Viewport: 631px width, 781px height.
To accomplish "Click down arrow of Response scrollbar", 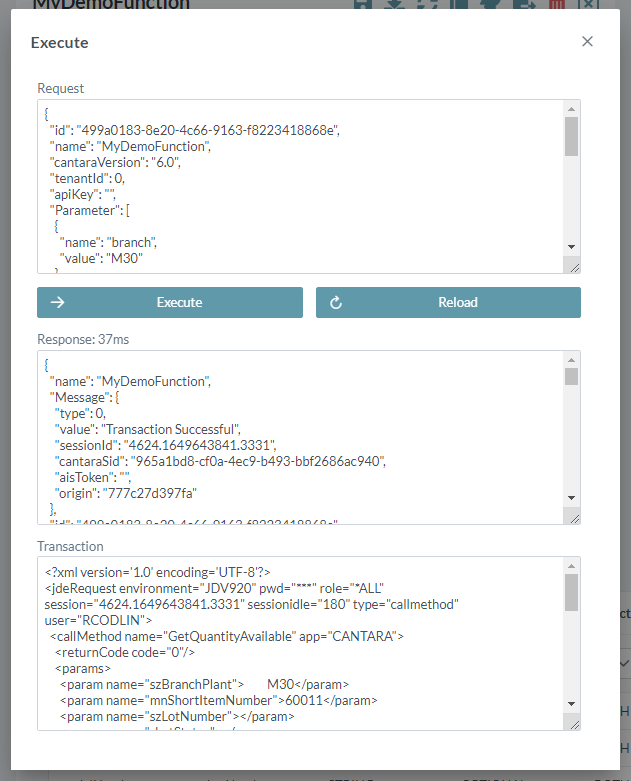I will point(571,497).
